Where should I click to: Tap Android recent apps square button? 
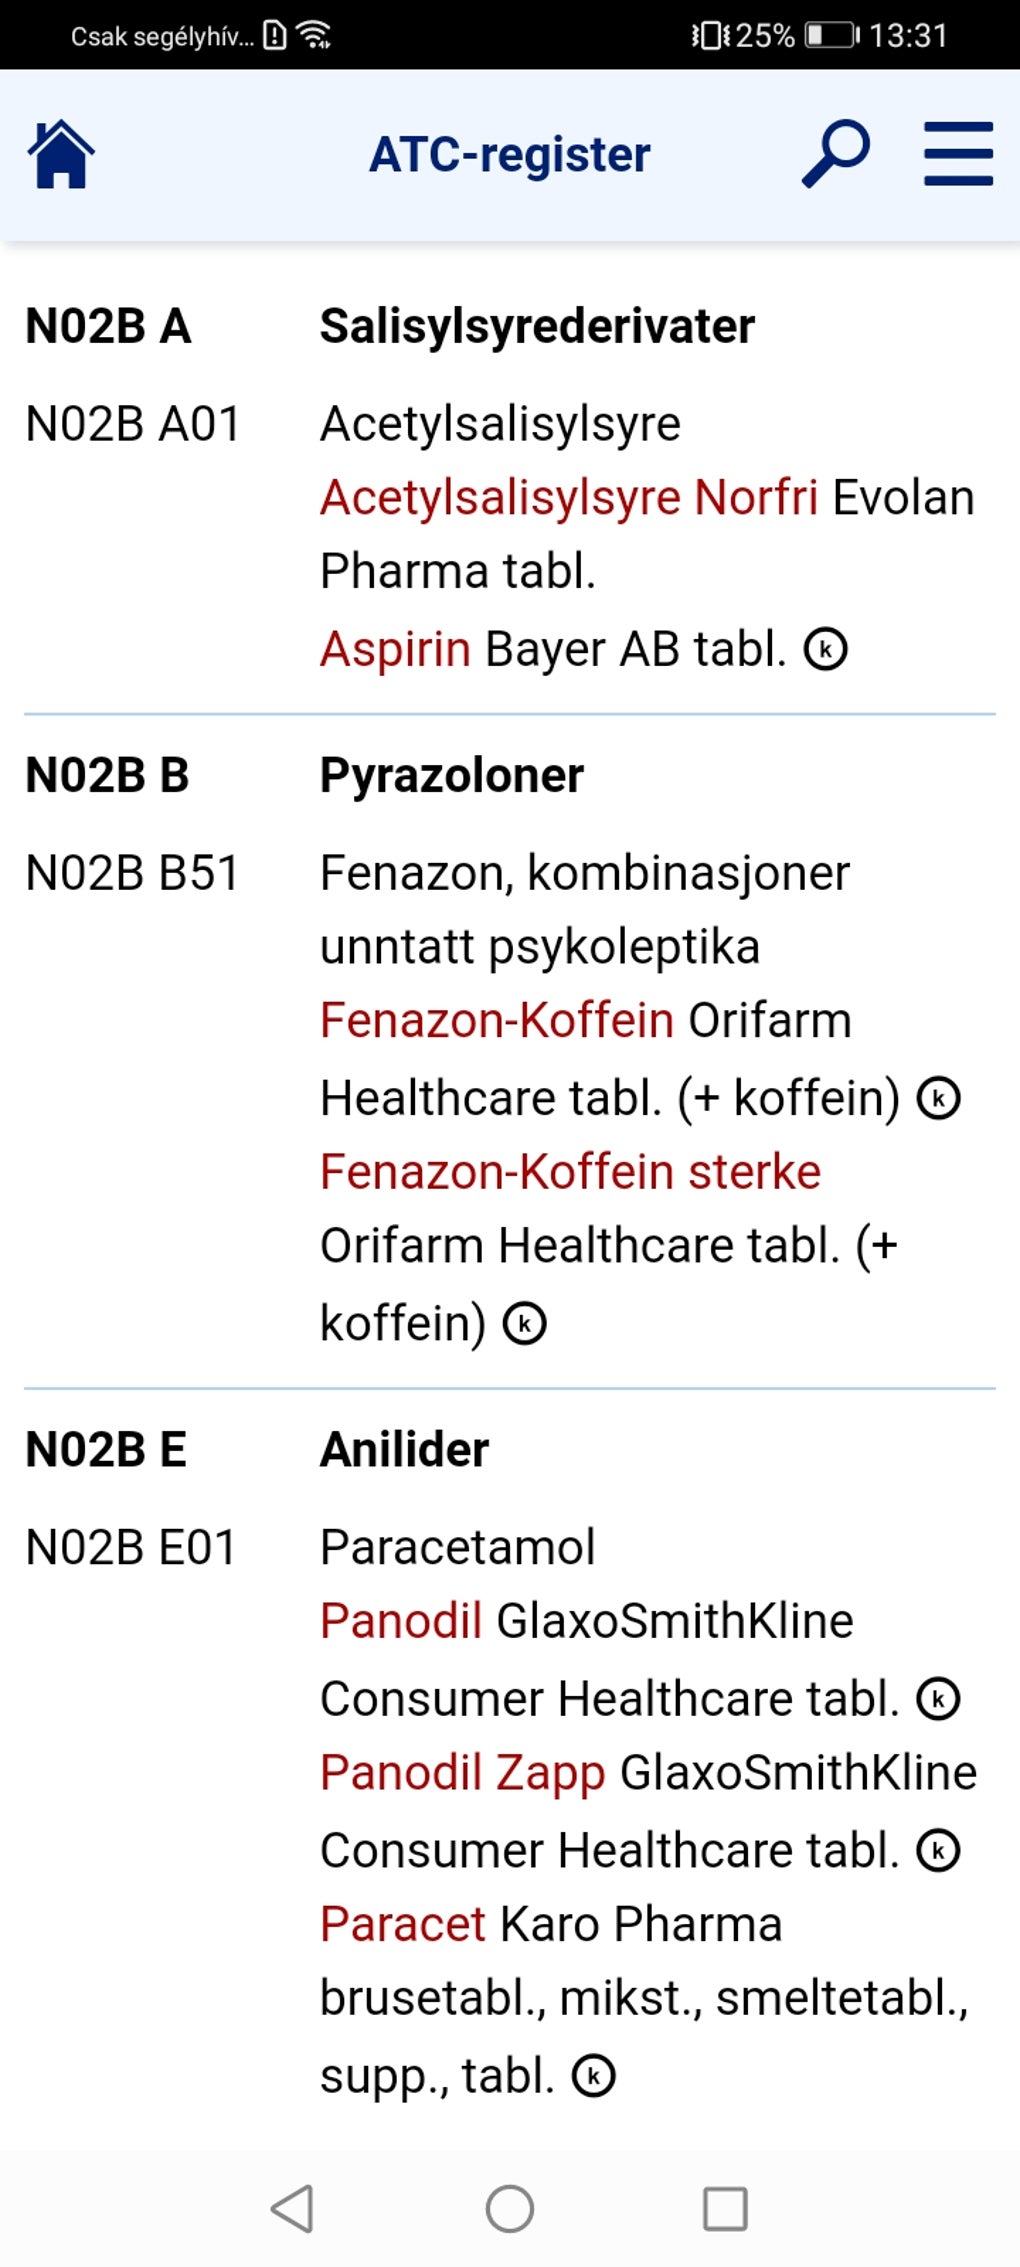[x=725, y=2208]
